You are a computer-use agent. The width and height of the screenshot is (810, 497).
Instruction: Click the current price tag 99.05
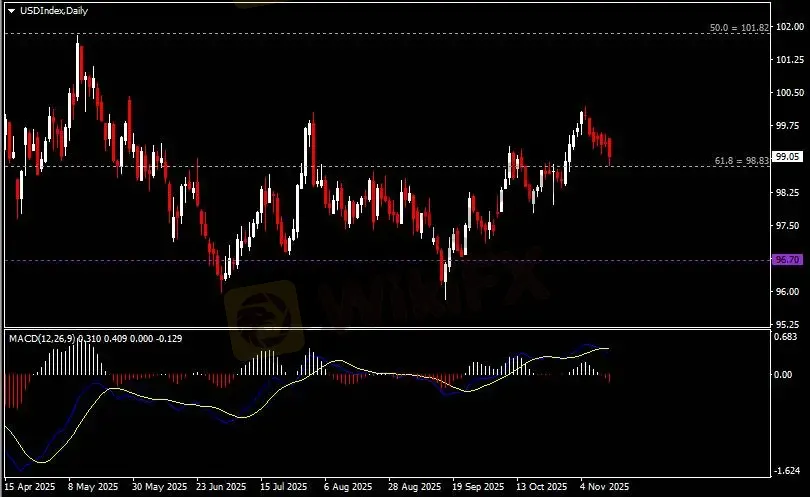[787, 157]
